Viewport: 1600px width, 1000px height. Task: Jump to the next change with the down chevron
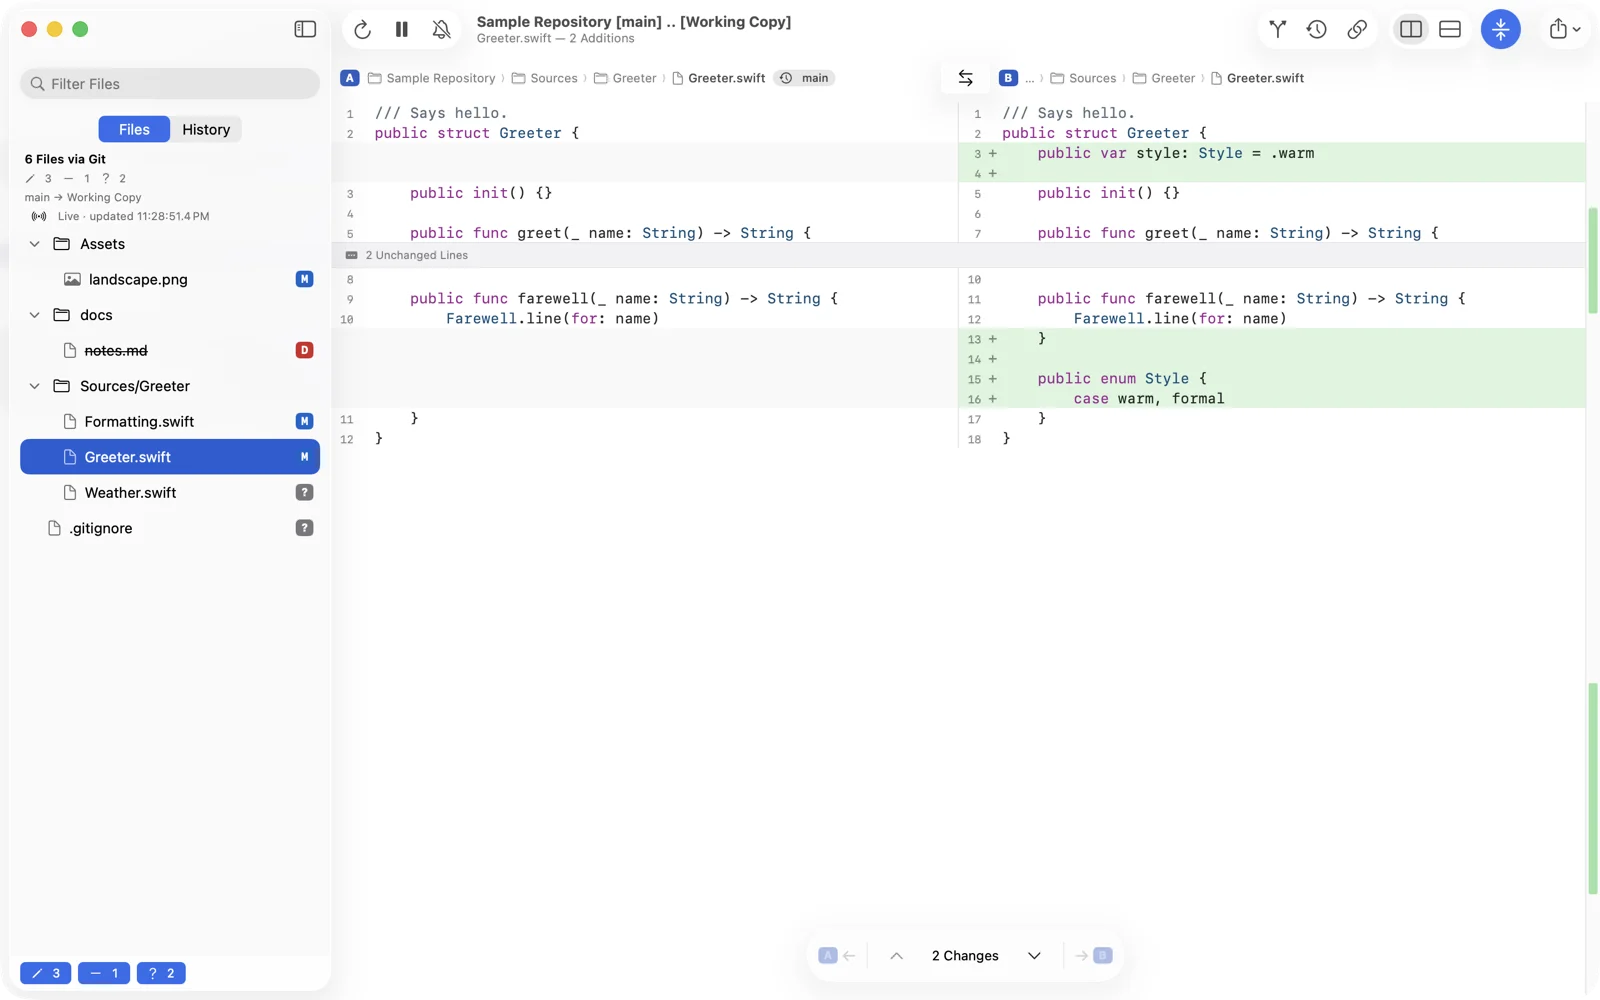tap(1034, 956)
